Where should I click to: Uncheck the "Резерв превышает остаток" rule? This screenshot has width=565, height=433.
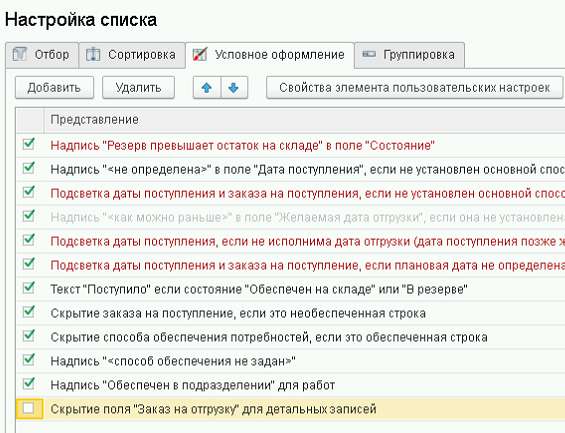pyautogui.click(x=28, y=144)
